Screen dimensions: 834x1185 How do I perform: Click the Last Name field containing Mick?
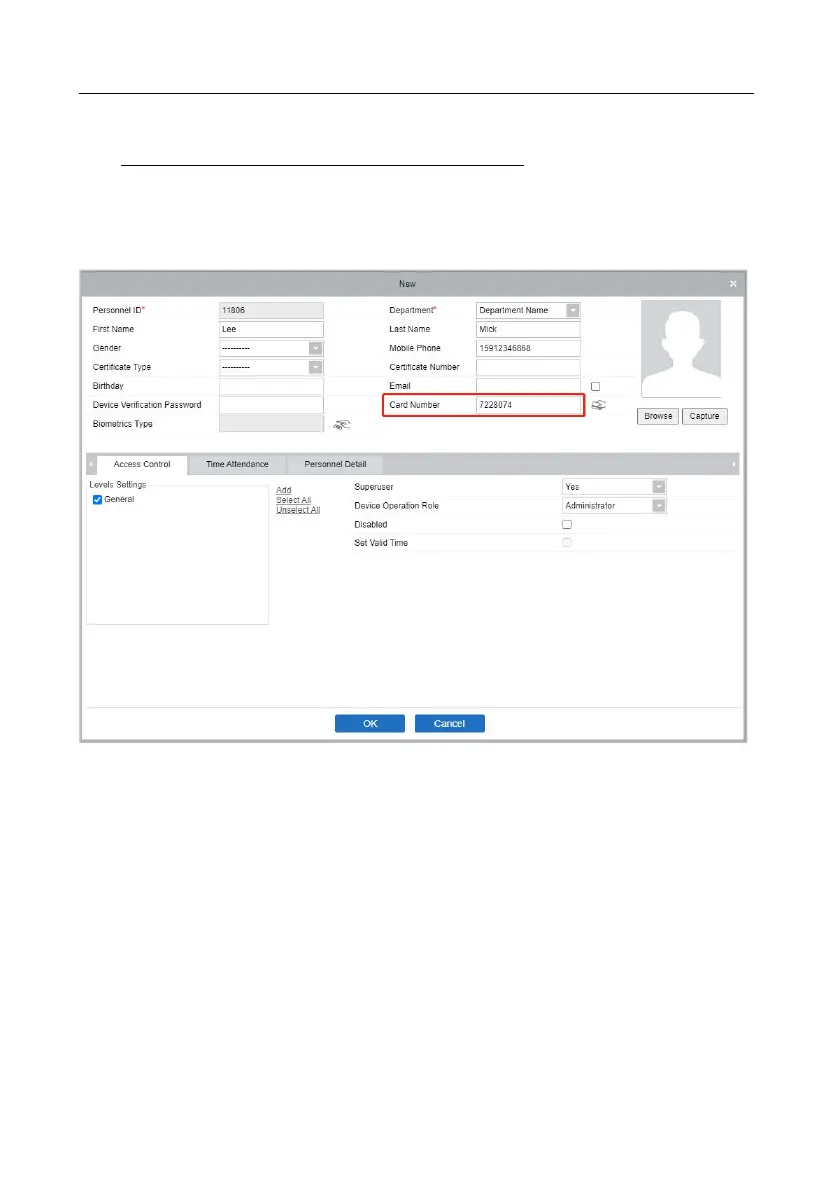(x=528, y=330)
